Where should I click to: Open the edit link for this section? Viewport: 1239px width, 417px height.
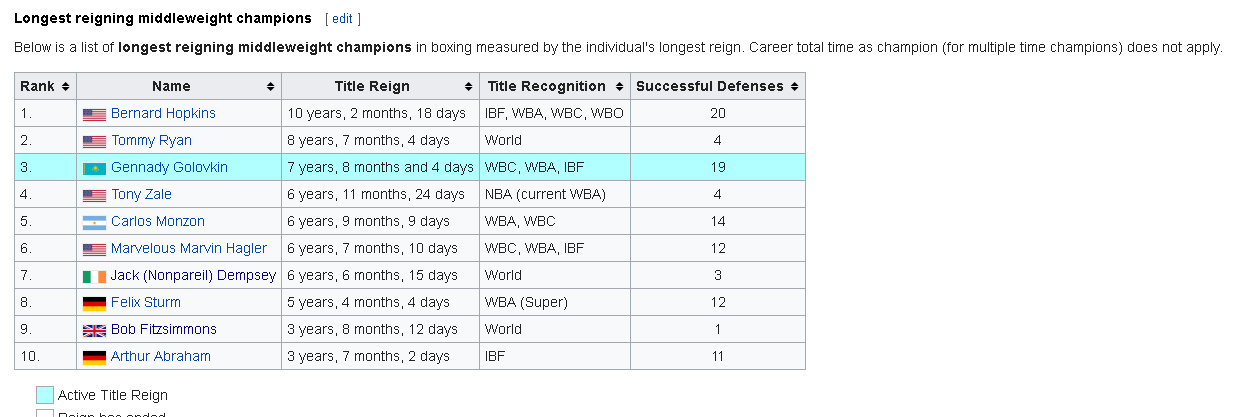342,19
